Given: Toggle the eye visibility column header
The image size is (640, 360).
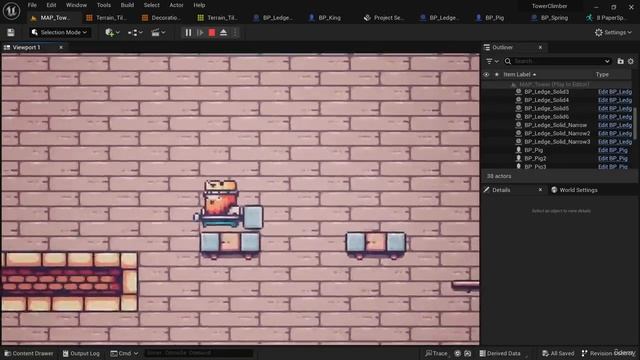Looking at the screenshot, I should tap(486, 75).
